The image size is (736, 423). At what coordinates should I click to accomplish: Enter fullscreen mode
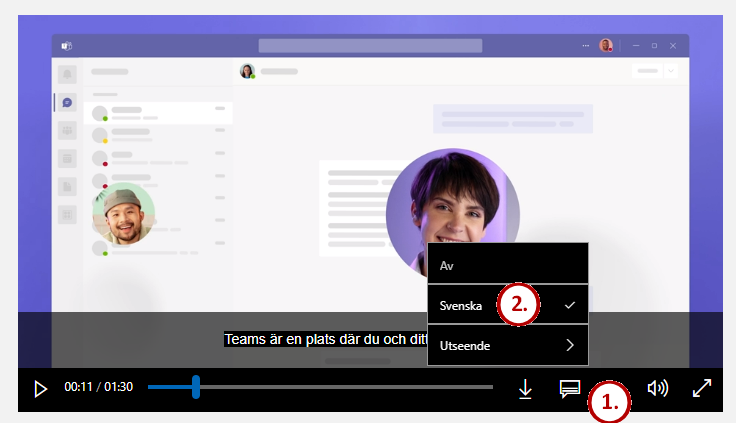[x=702, y=388]
